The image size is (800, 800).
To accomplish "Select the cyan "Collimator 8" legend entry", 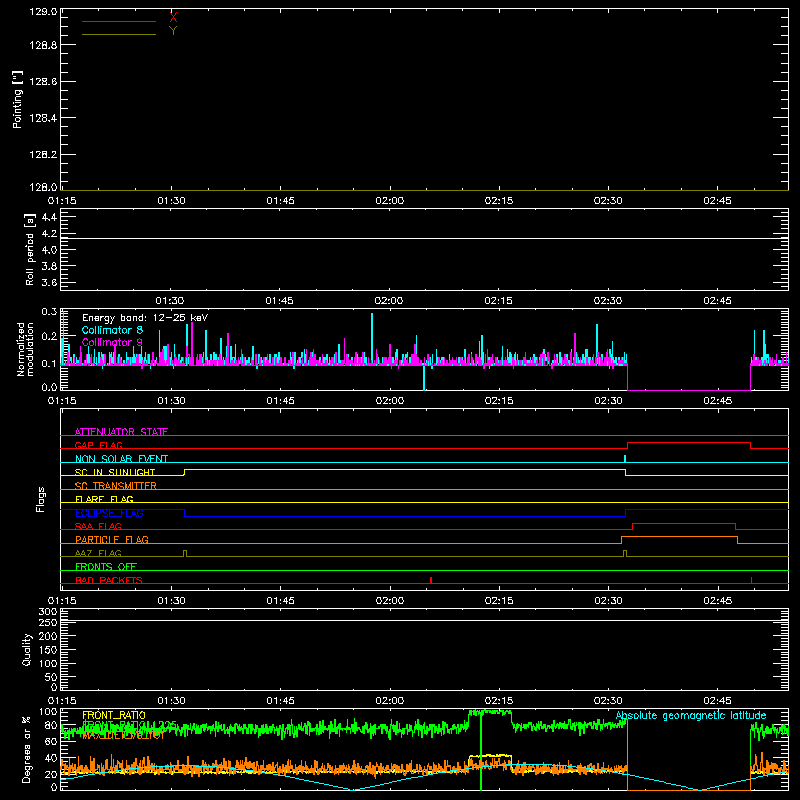I will pos(112,330).
